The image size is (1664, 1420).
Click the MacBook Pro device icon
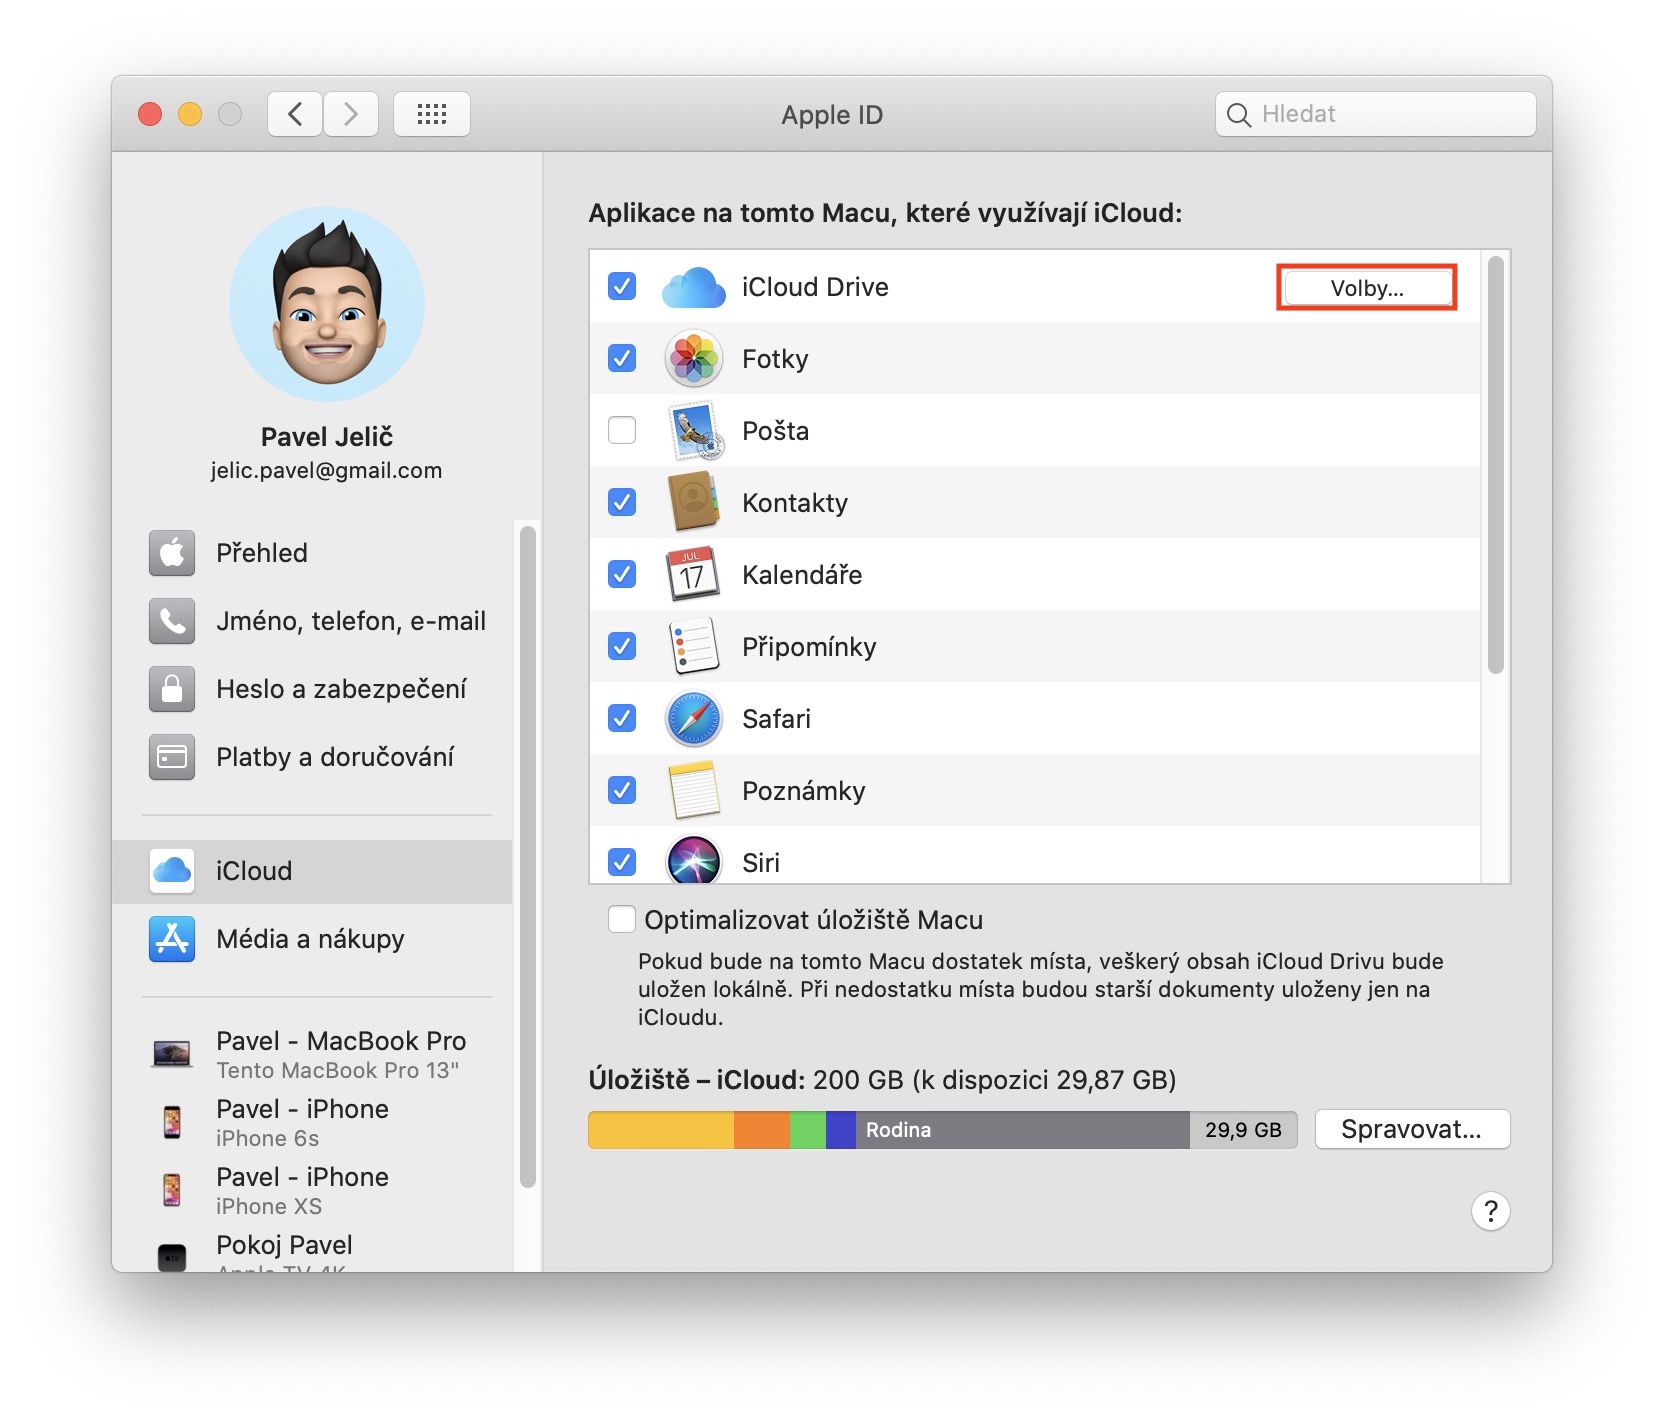tap(172, 1054)
